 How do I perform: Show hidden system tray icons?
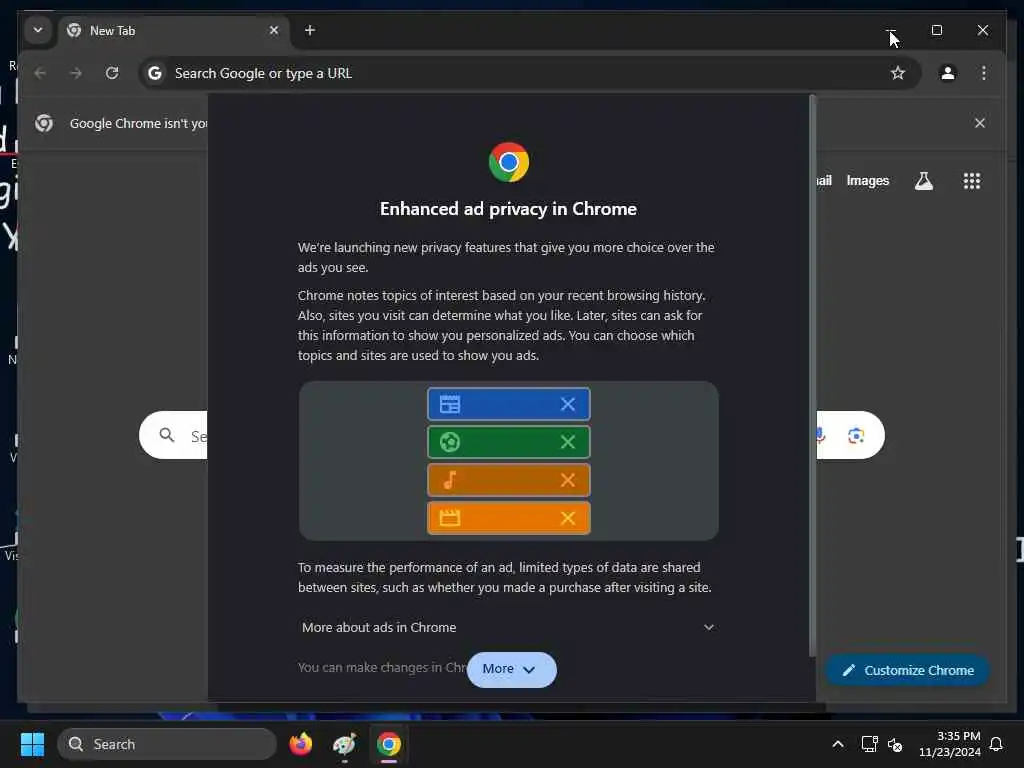click(x=838, y=744)
